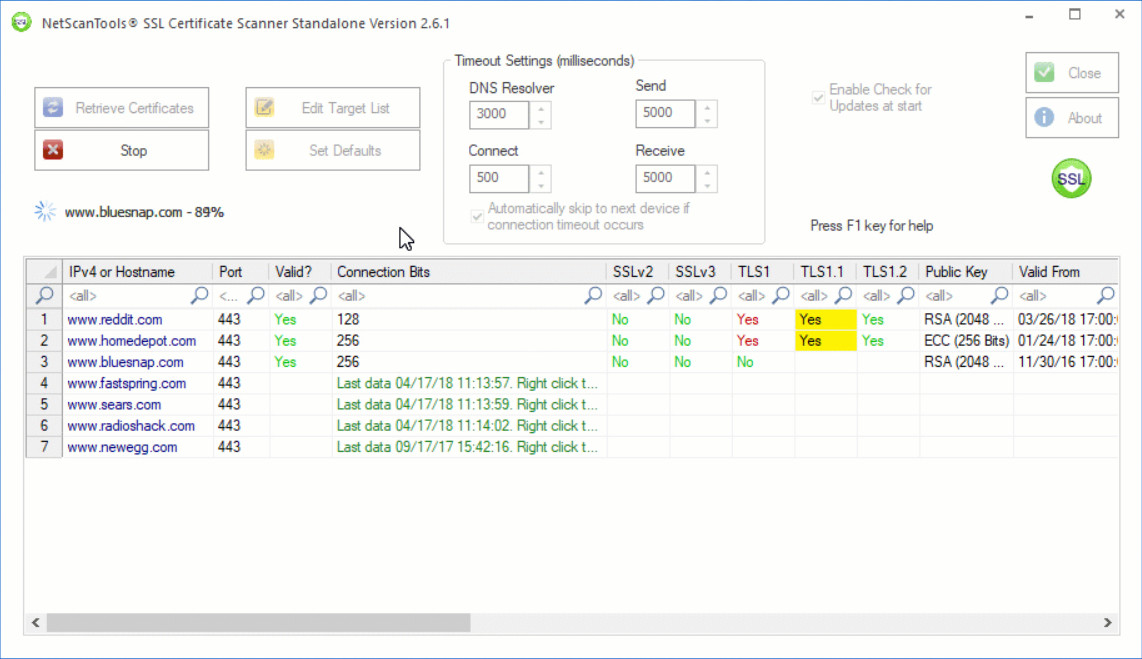Increase Send timeout with up arrow

coord(707,106)
